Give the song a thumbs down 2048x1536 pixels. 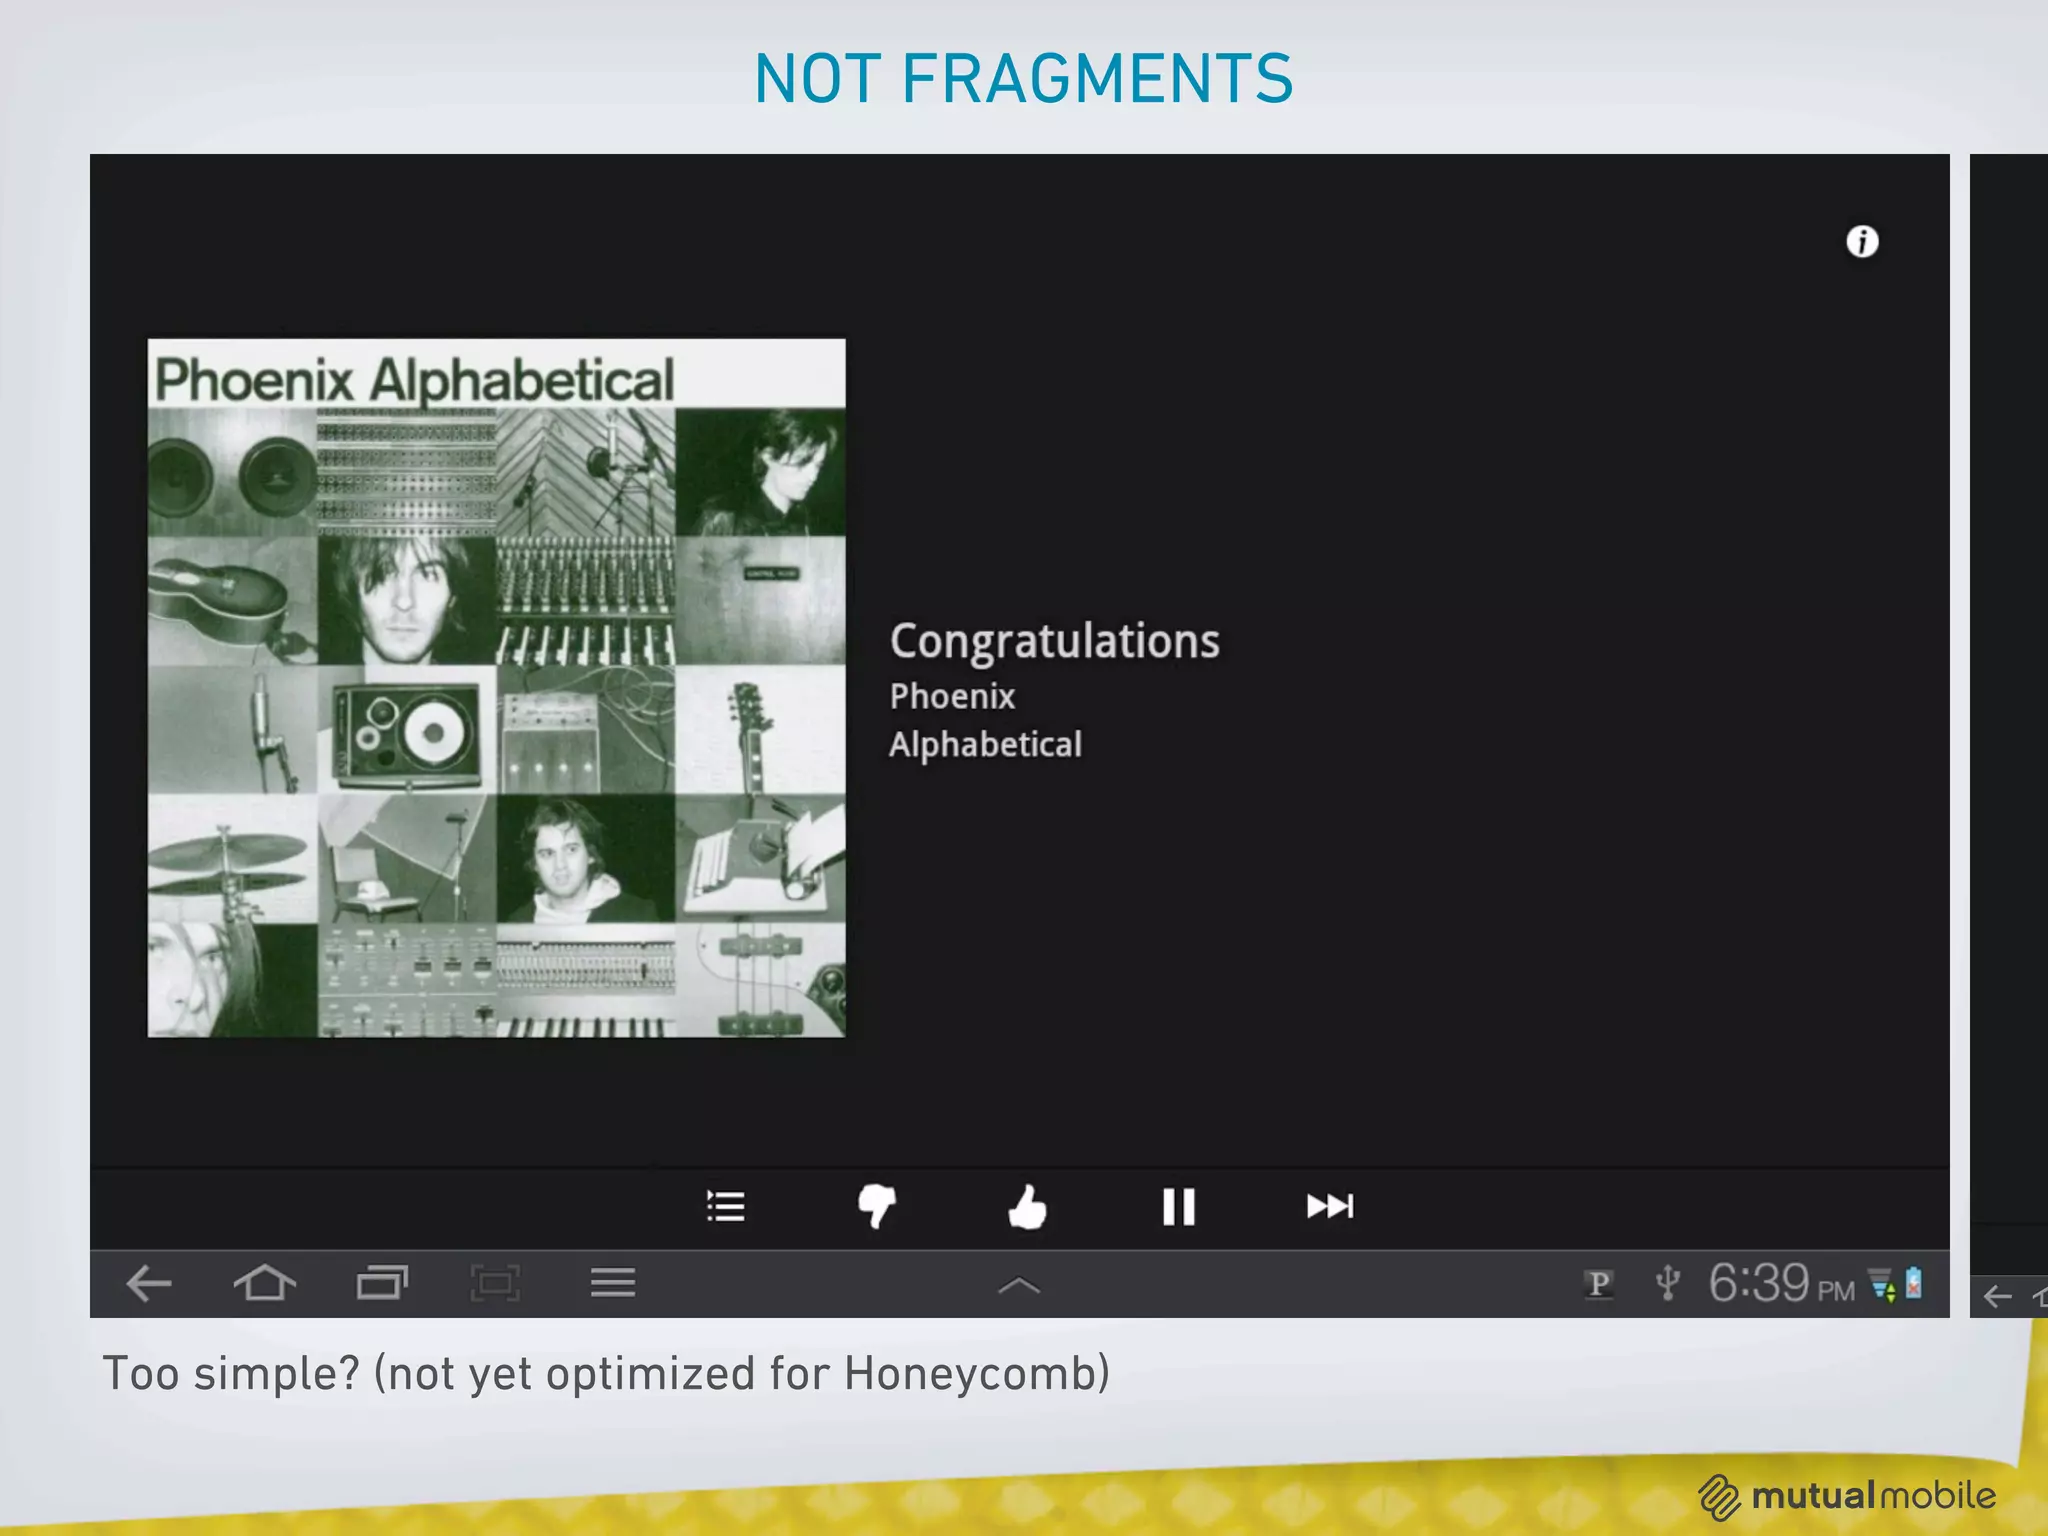[x=877, y=1206]
